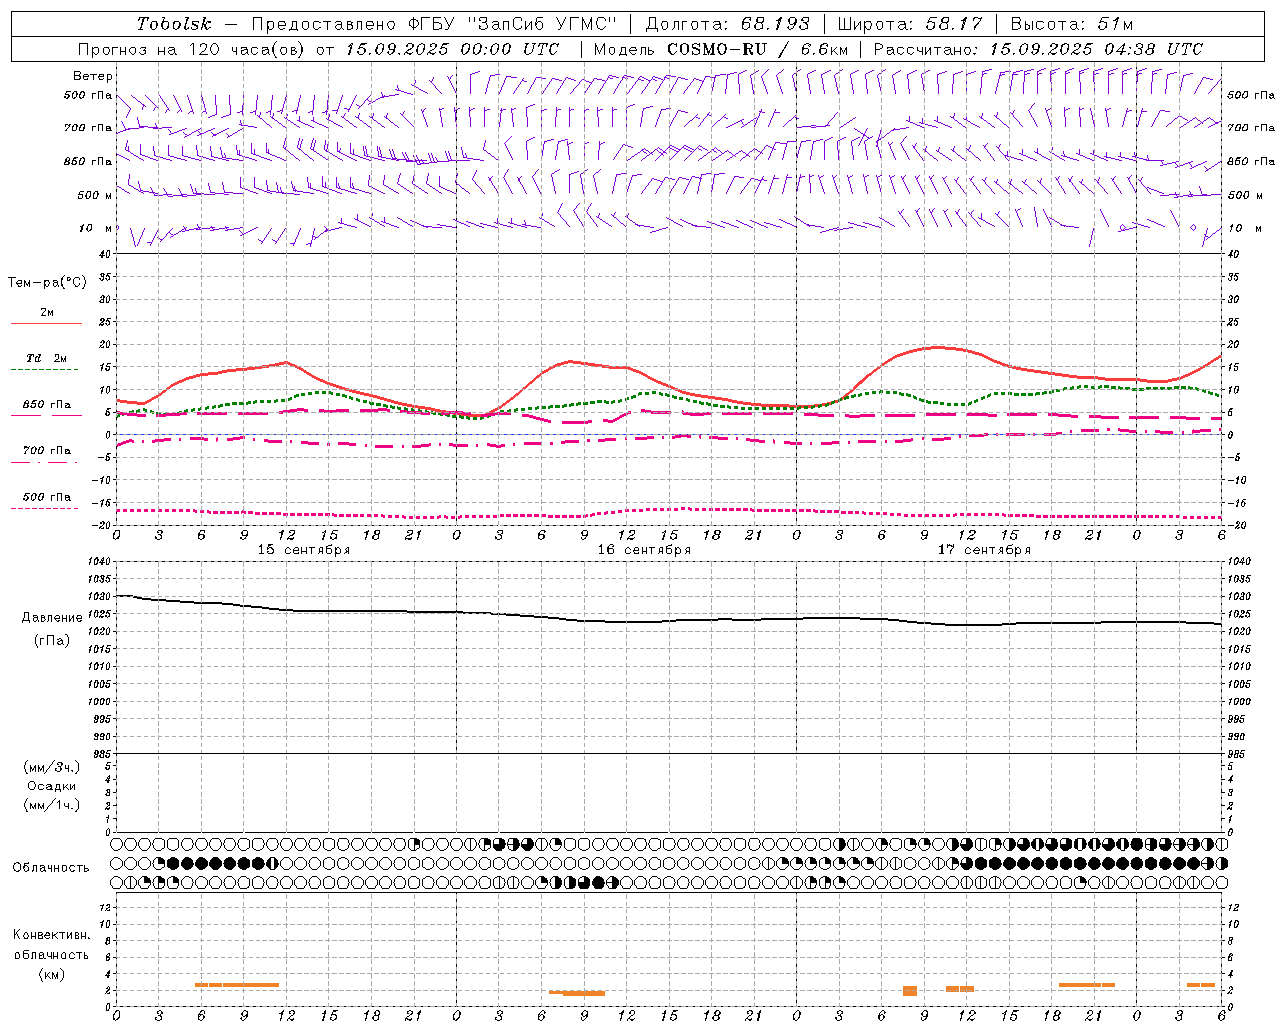Click the '(мм/1ч.)' precipitation unit label
This screenshot has height=1024, width=1280.
point(52,805)
